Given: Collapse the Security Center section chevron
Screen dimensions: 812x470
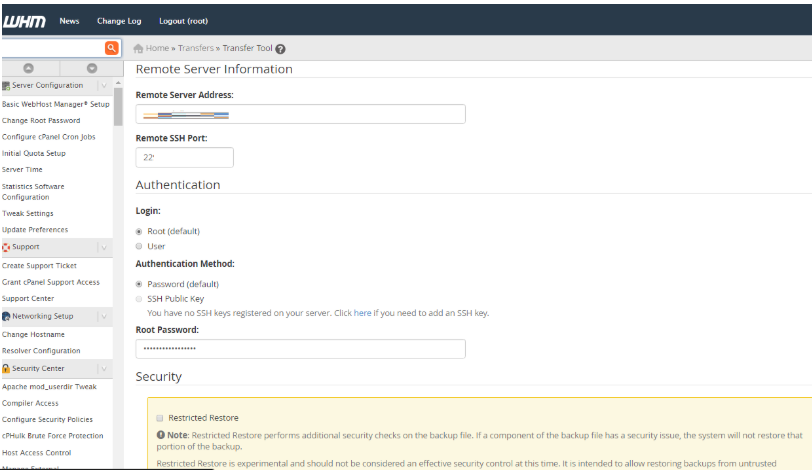Looking at the screenshot, I should 104,368.
